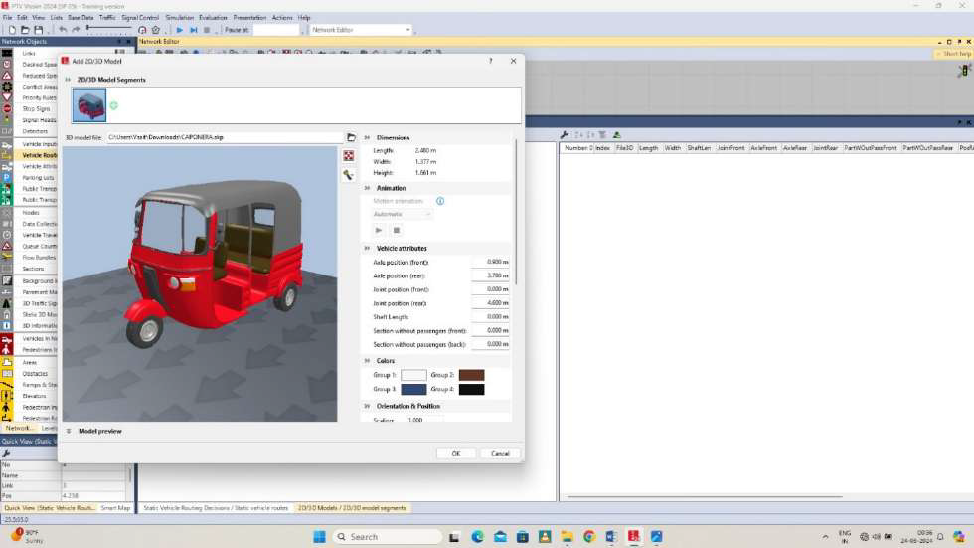Image resolution: width=974 pixels, height=548 pixels.
Task: Expand the Model preview section
Action: click(x=69, y=431)
